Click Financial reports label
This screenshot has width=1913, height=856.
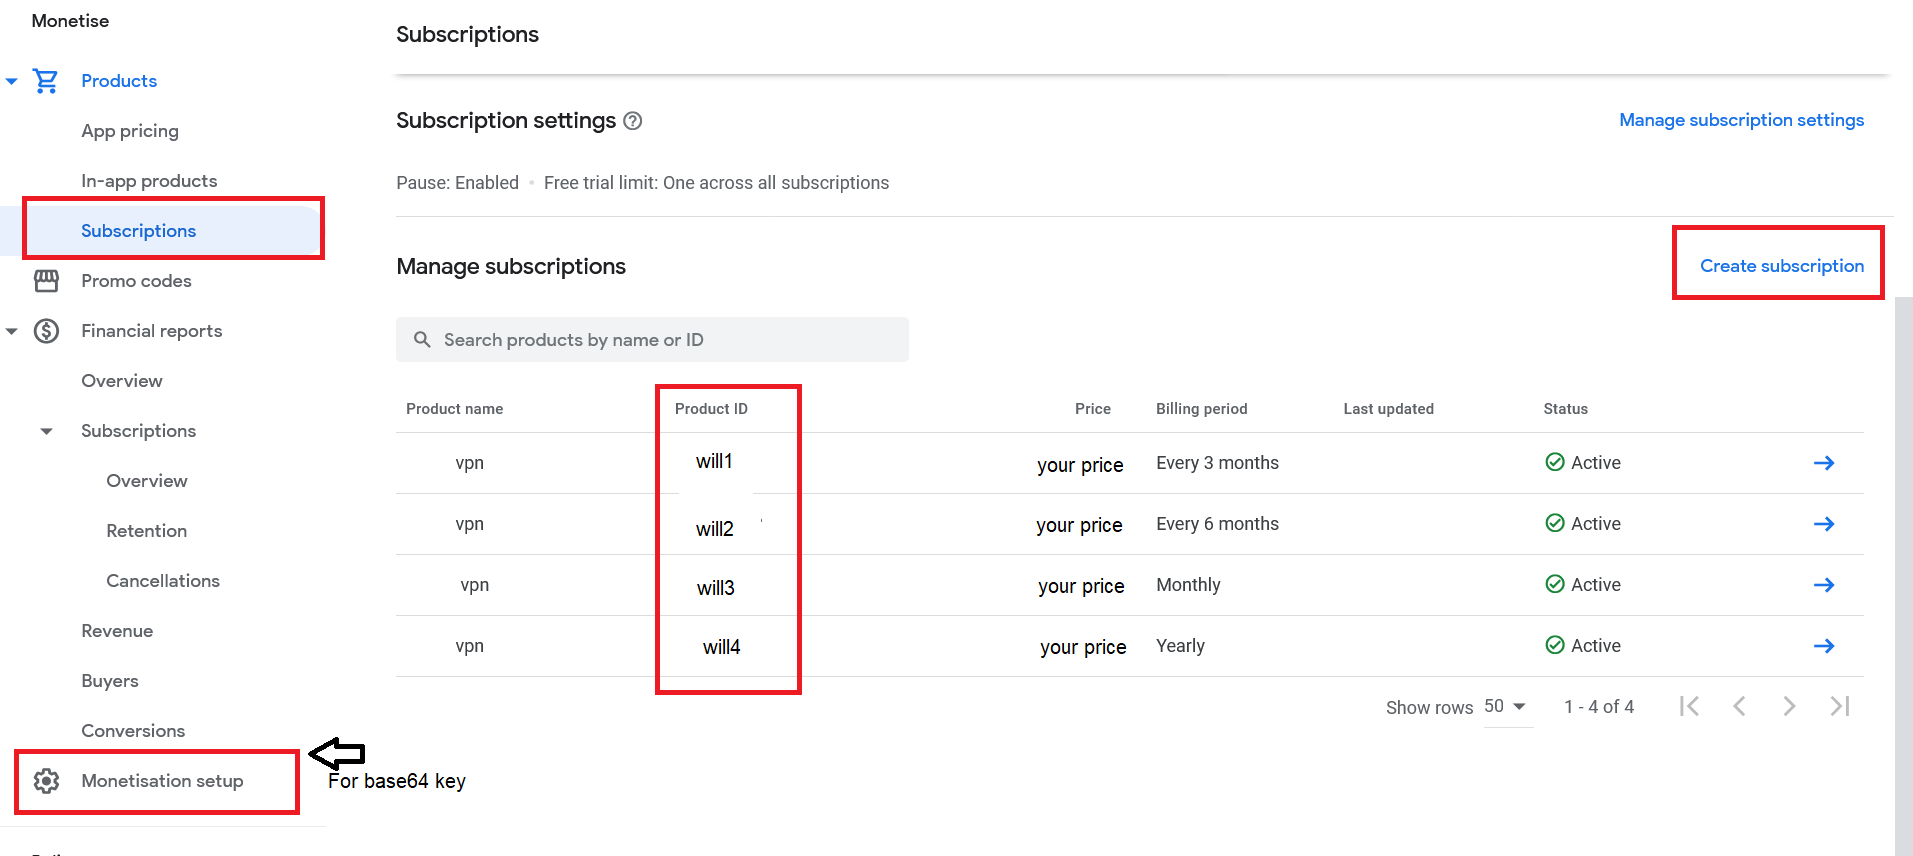pos(152,331)
